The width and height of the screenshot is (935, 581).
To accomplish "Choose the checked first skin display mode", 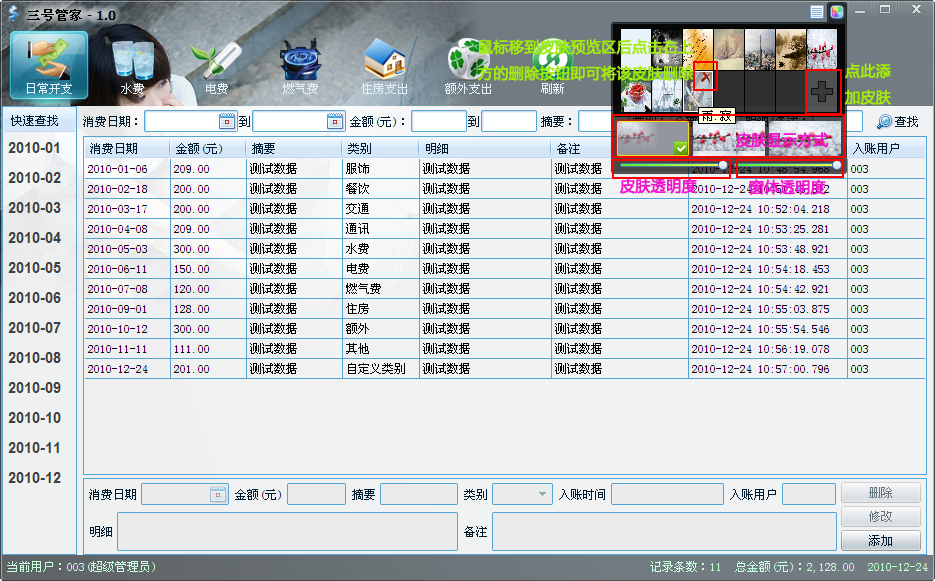I will (x=652, y=138).
